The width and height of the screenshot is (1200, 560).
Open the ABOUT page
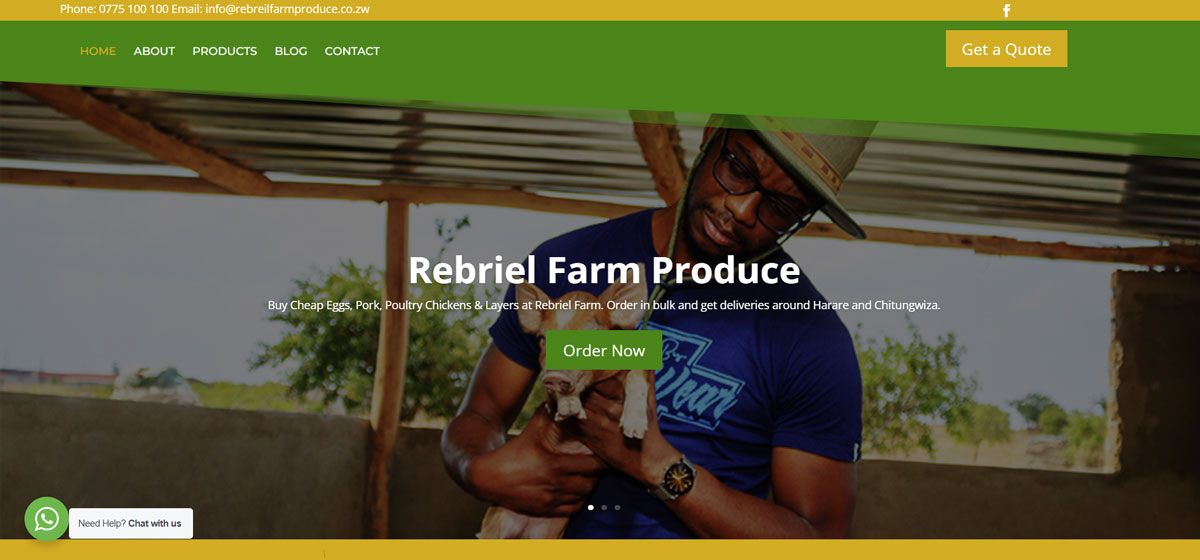coord(154,51)
